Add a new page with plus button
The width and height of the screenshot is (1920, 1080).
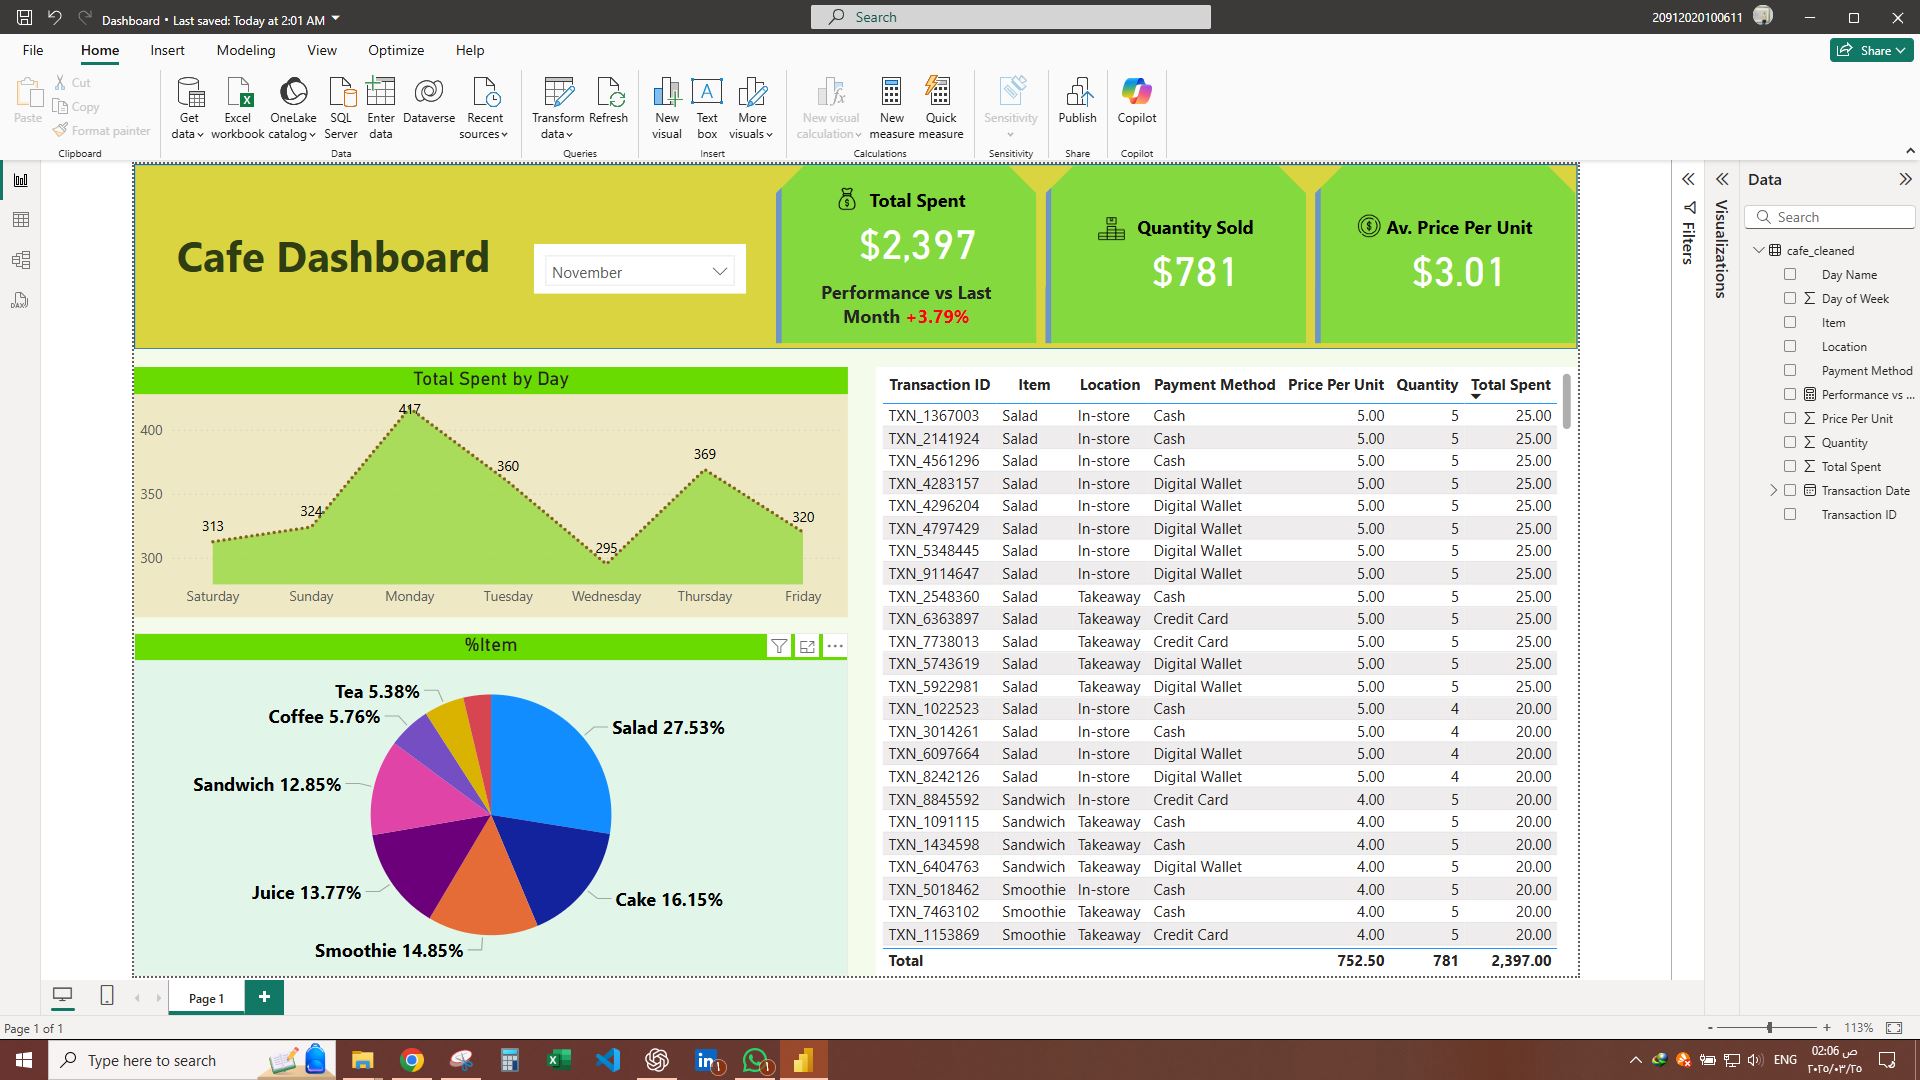(x=264, y=997)
